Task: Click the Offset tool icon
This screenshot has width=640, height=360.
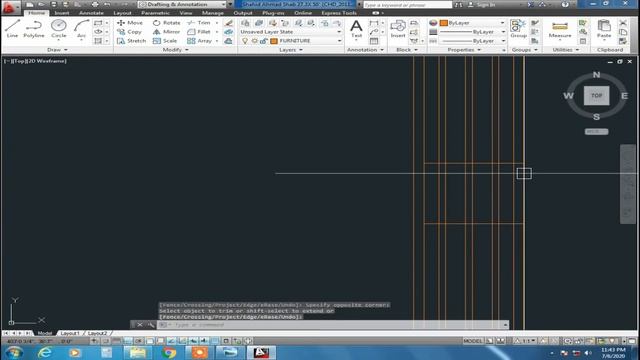Action: (x=229, y=41)
